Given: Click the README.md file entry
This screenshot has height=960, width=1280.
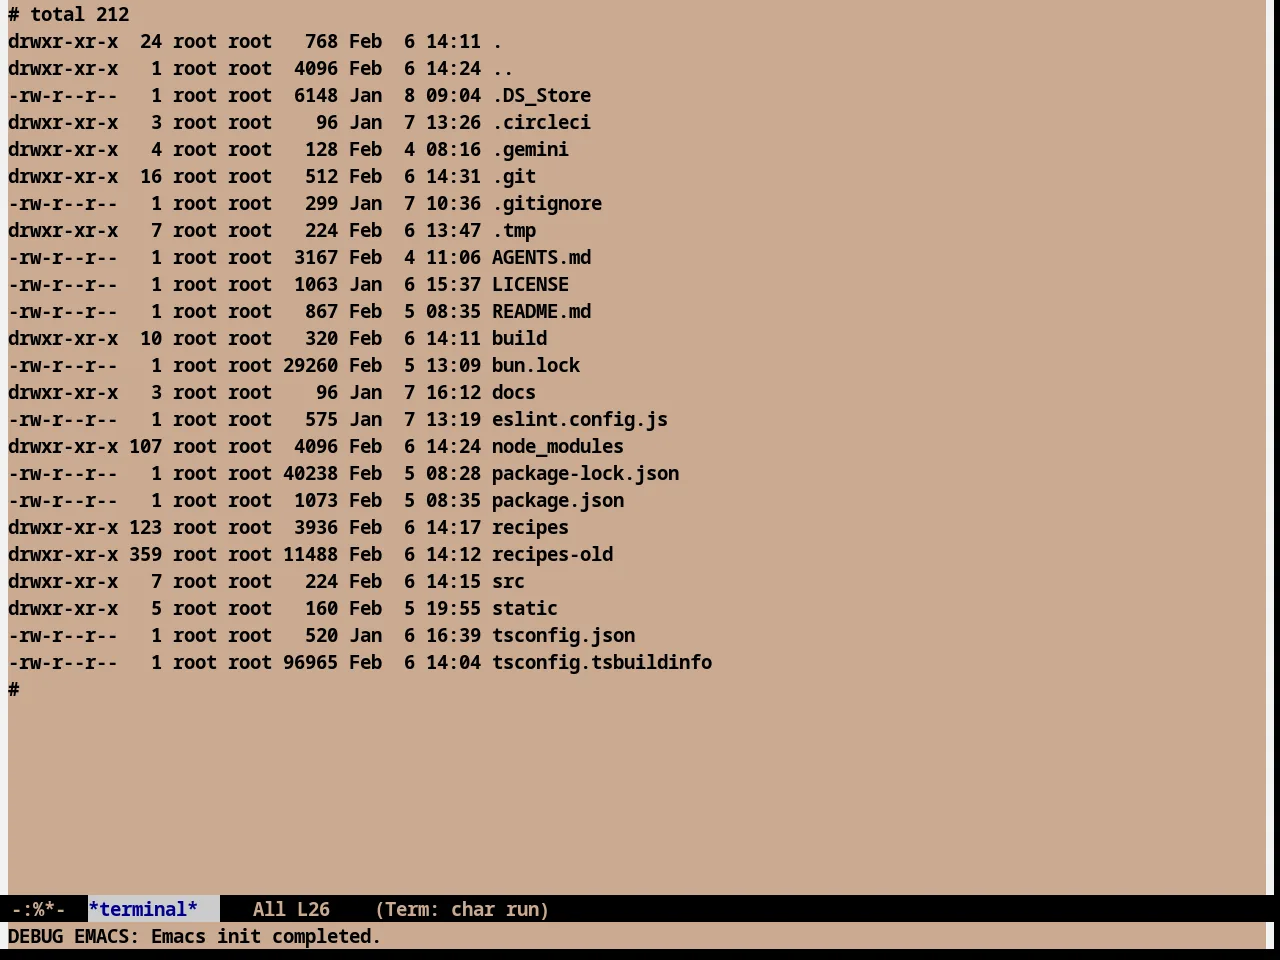Looking at the screenshot, I should point(541,311).
